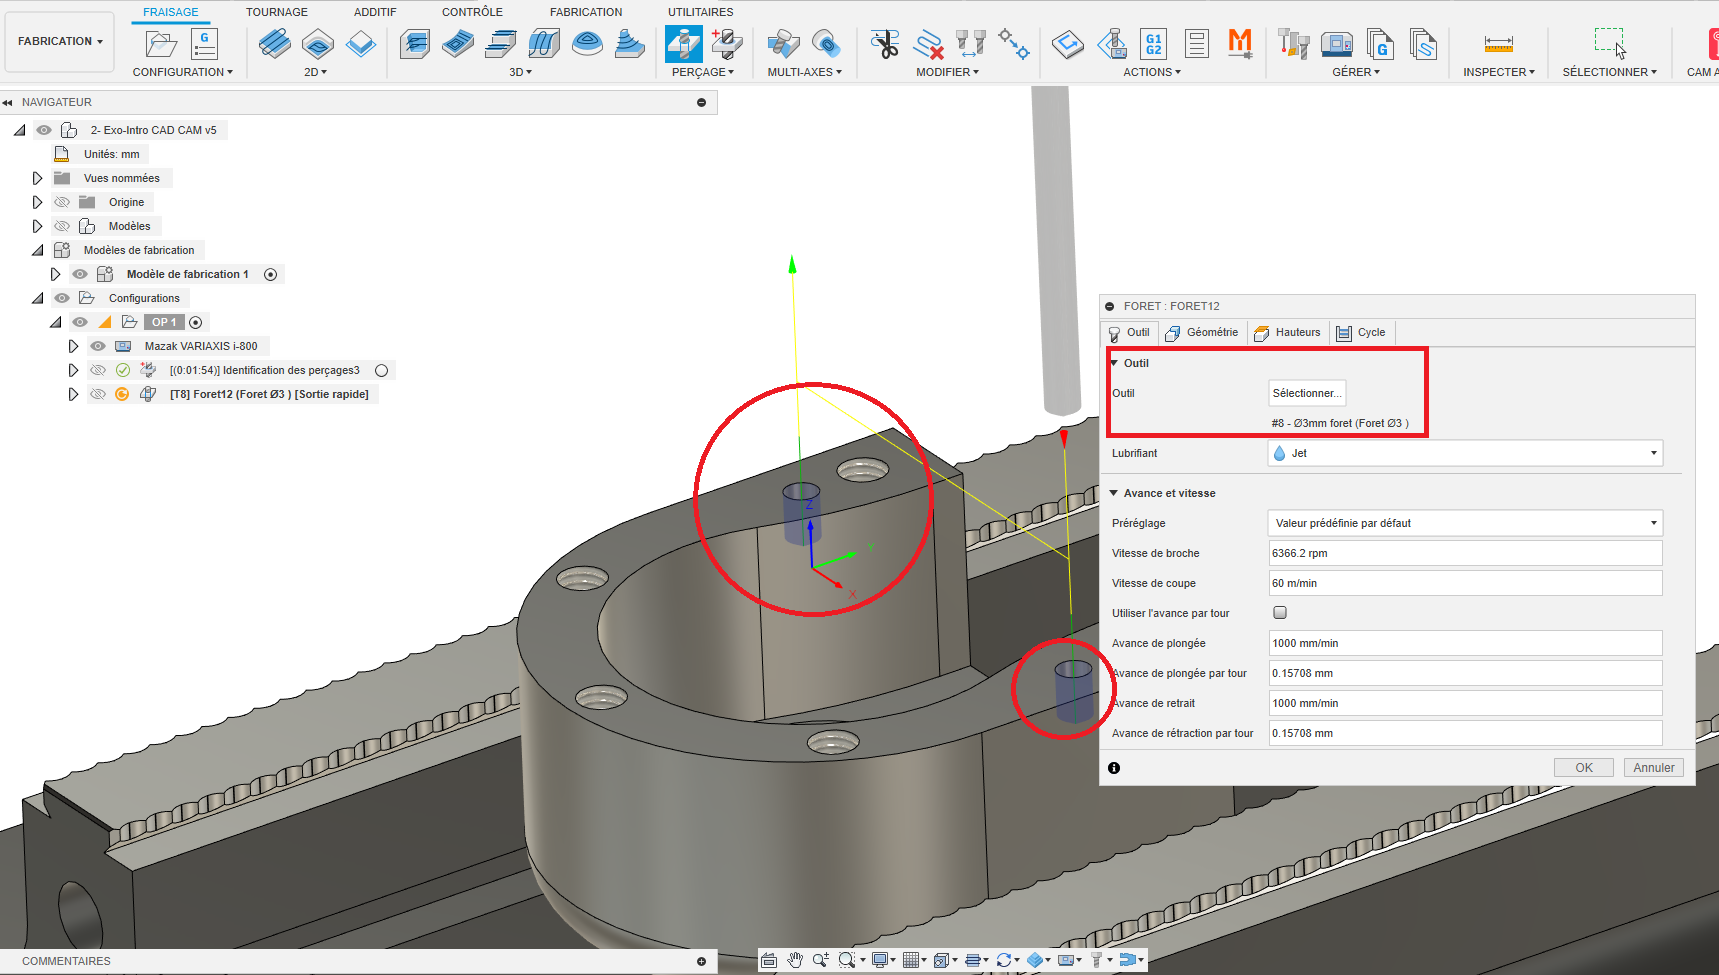Viewport: 1719px width, 975px height.
Task: Open the tool library icon in Gérer
Action: pos(1293,44)
